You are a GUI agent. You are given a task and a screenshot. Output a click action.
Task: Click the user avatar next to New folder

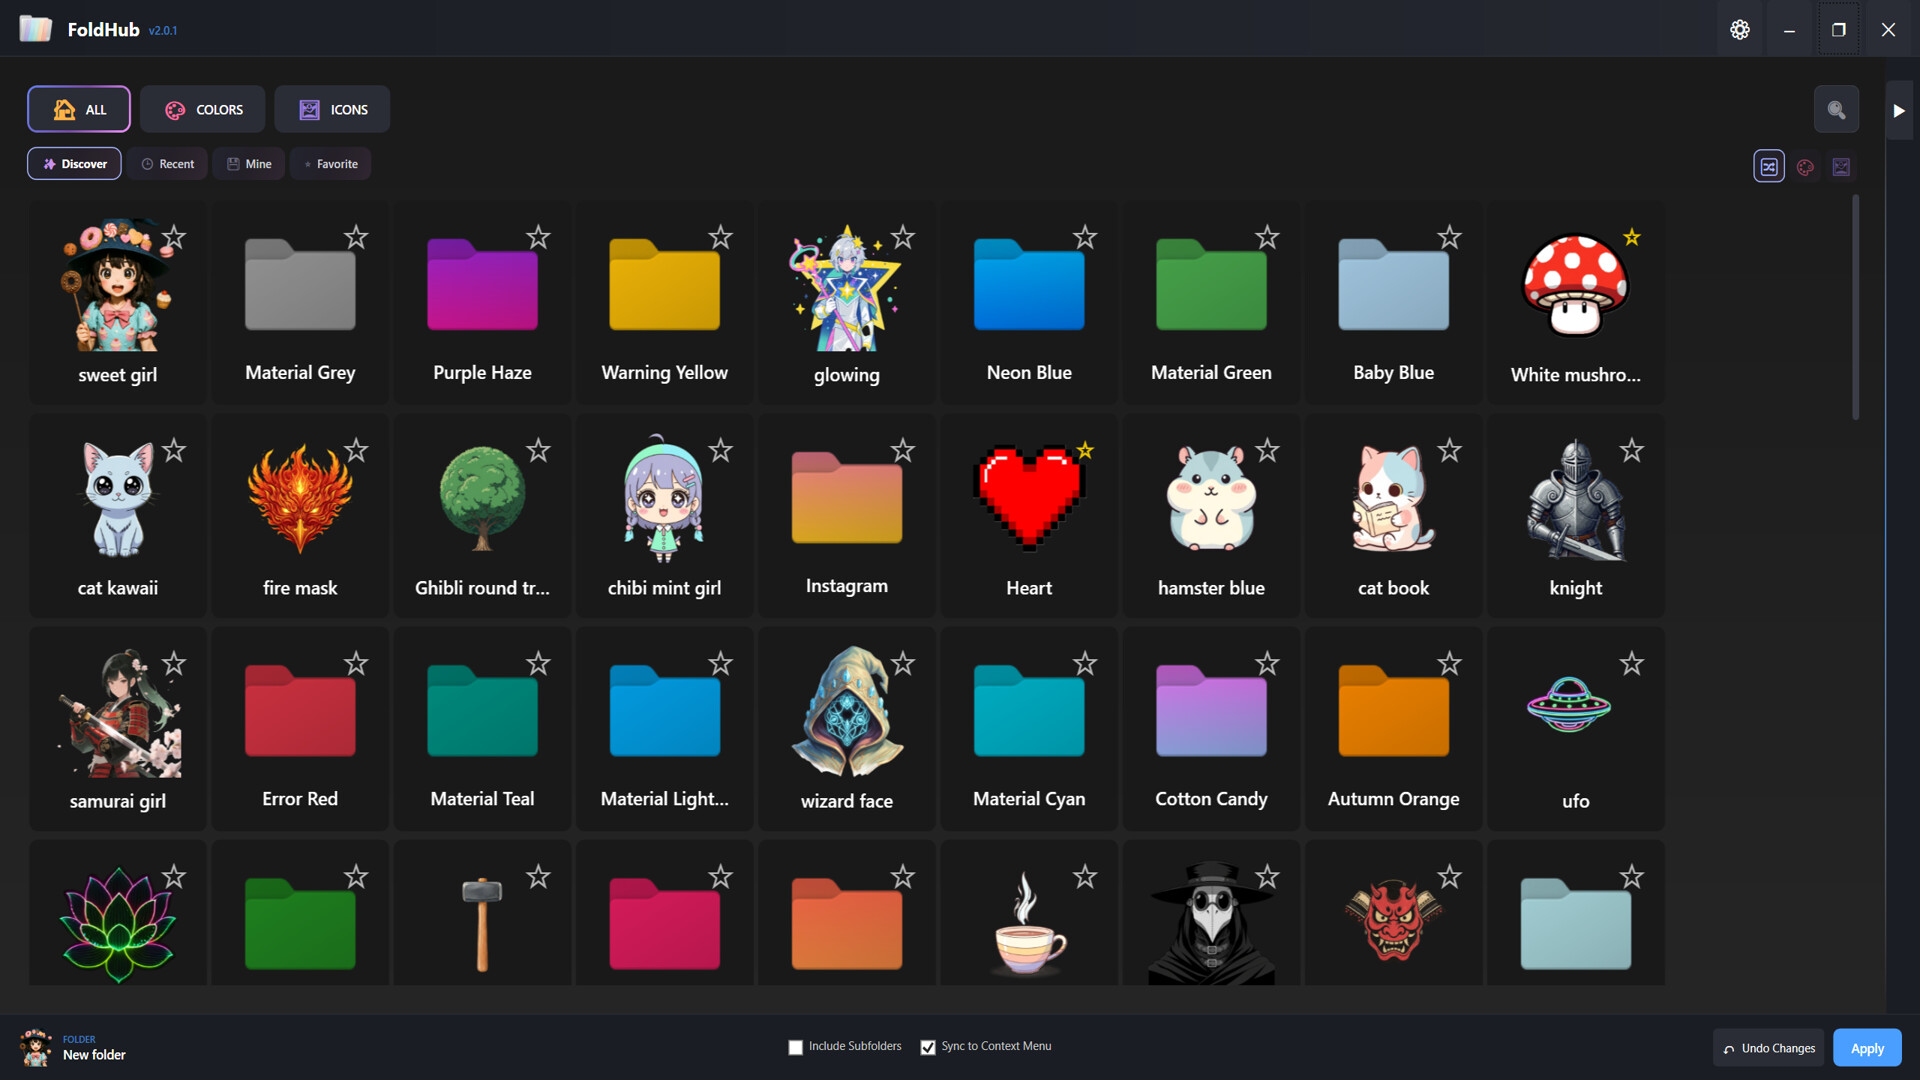[x=35, y=1048]
